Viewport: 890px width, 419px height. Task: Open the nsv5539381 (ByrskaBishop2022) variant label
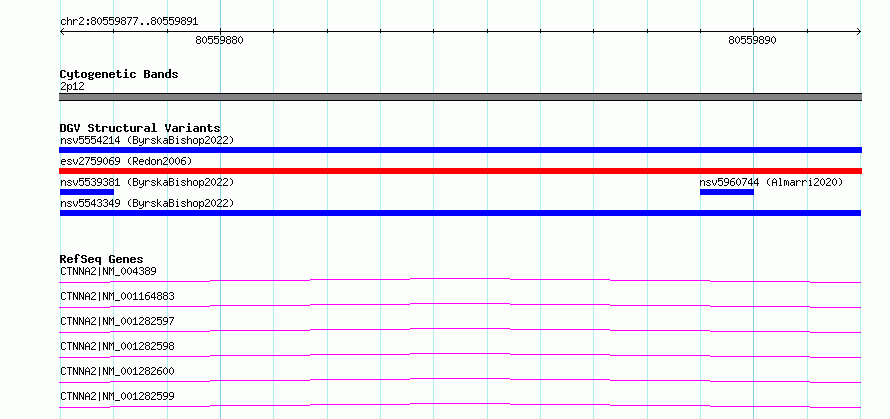coord(147,182)
